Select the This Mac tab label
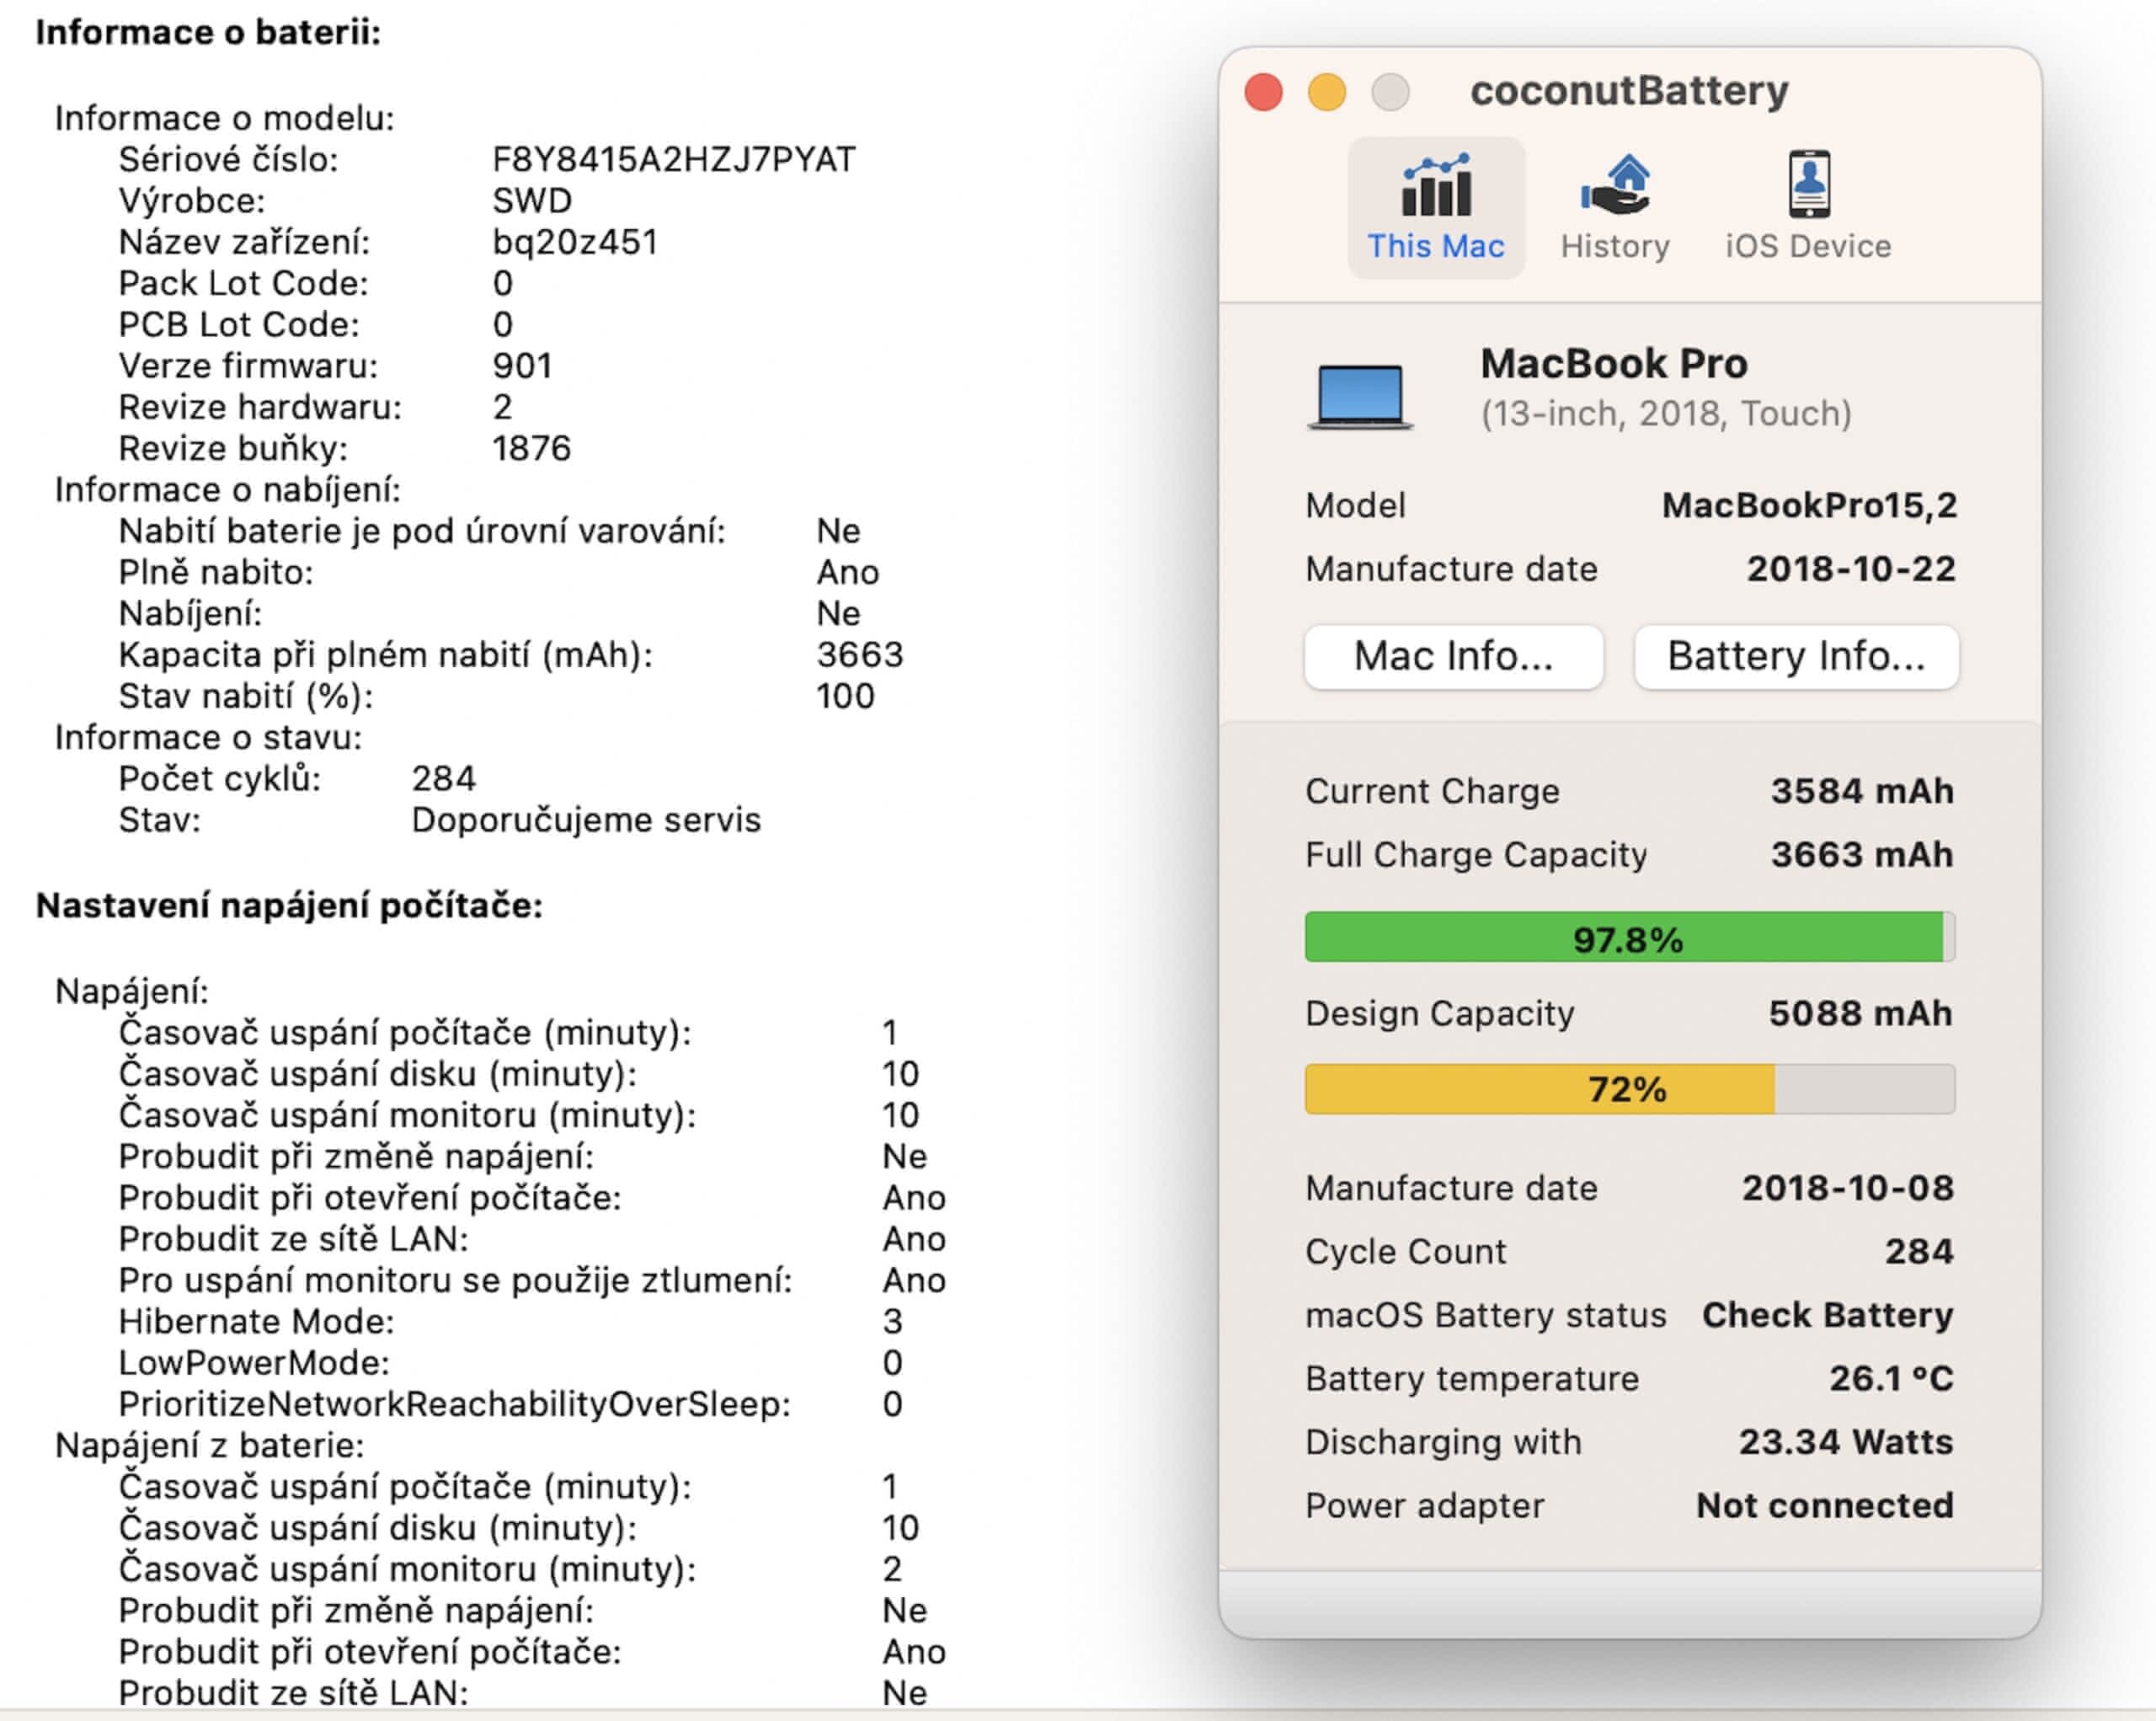 (1435, 246)
